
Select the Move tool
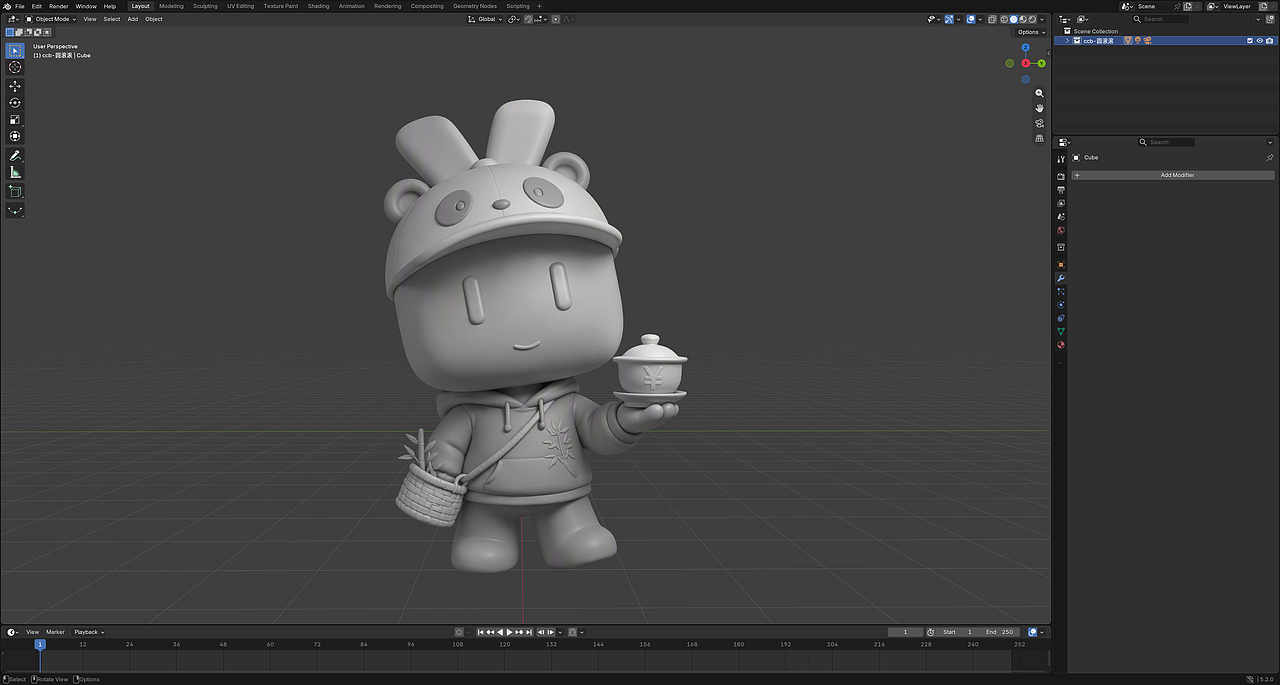15,86
